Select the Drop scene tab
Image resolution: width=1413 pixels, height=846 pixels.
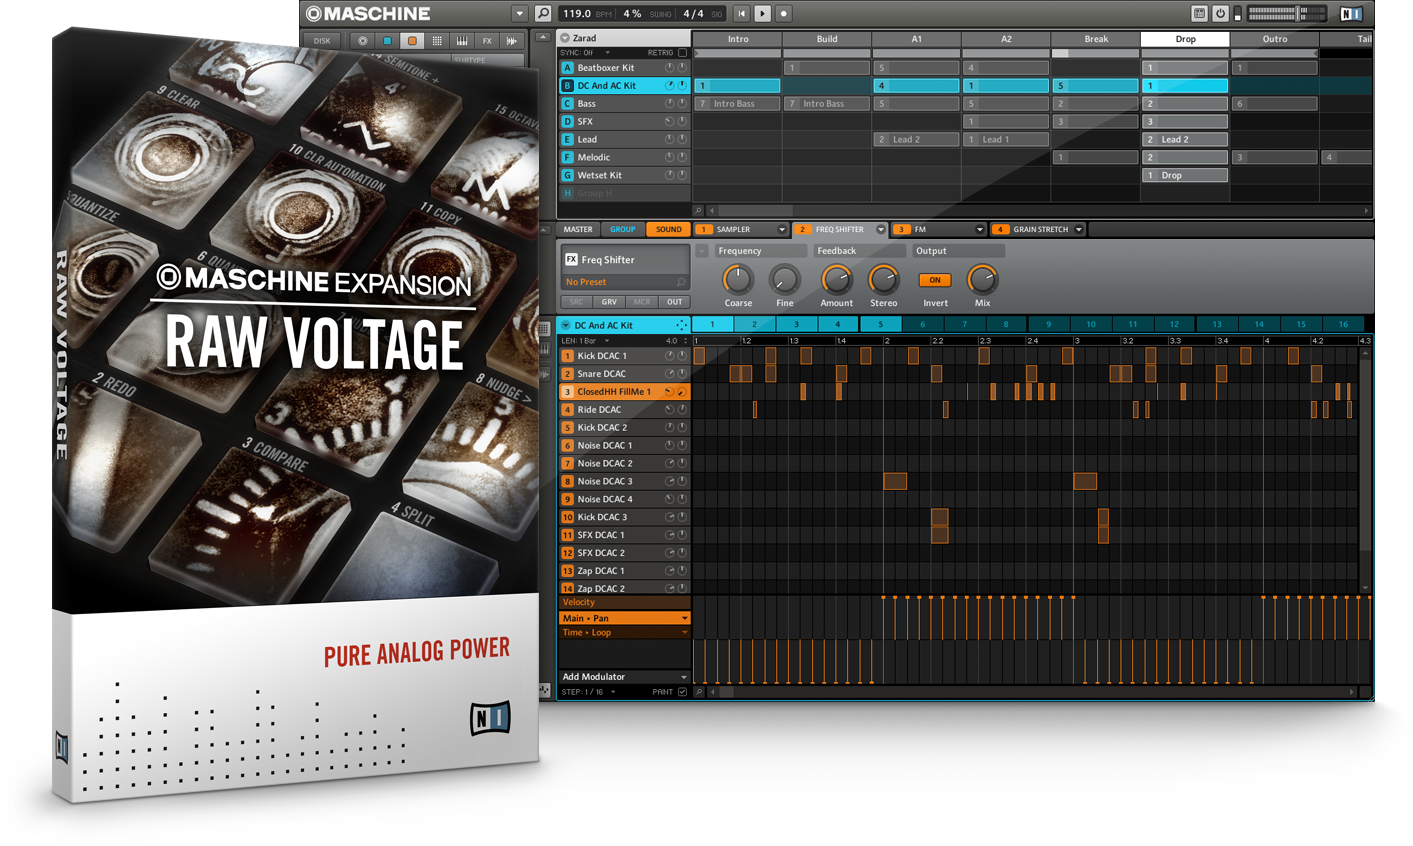[x=1184, y=38]
